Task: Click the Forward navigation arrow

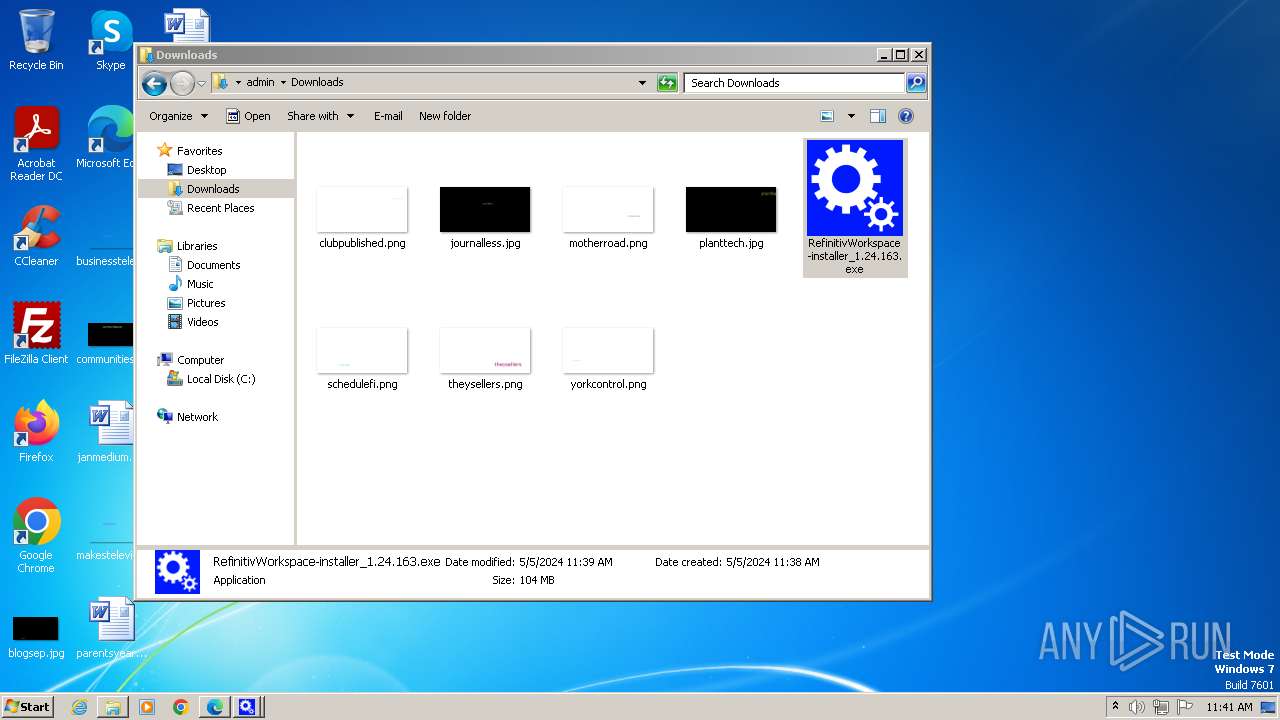Action: 182,83
